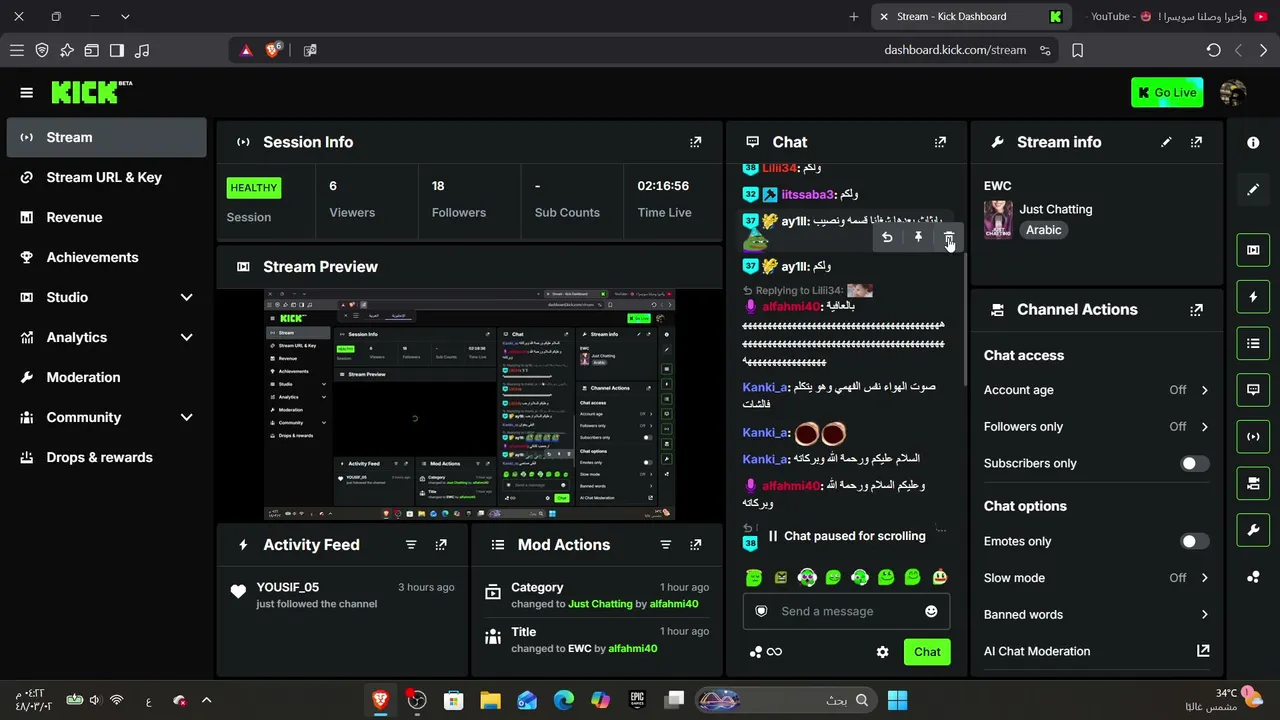Select Stream in the sidebar
This screenshot has width=1280, height=720.
pos(106,138)
